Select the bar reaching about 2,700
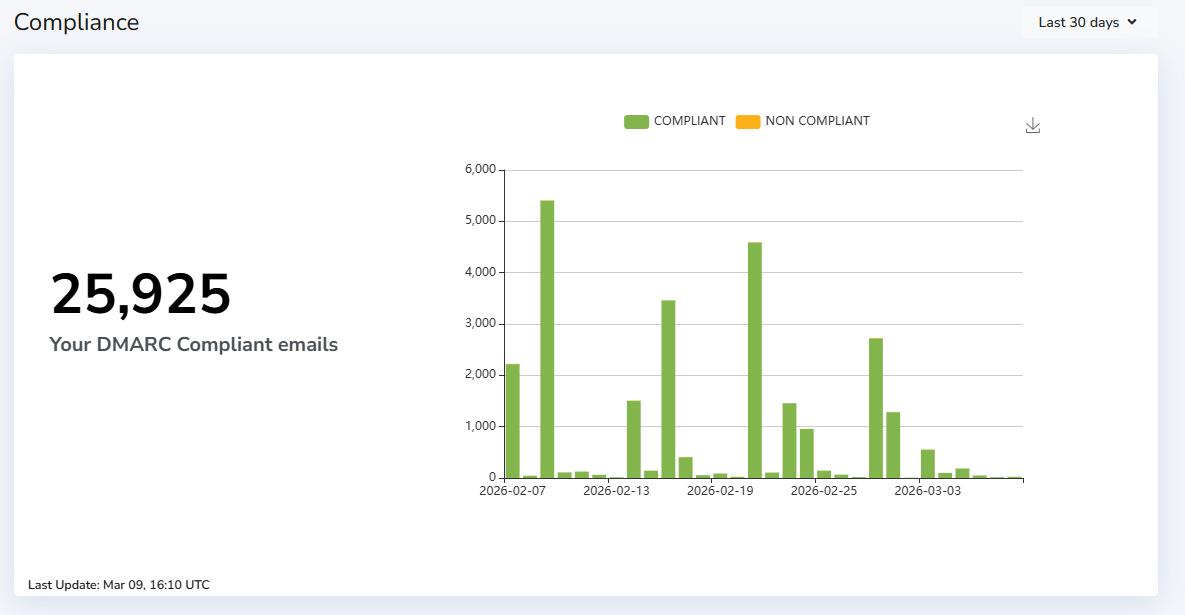The image size is (1185, 615). (876, 408)
